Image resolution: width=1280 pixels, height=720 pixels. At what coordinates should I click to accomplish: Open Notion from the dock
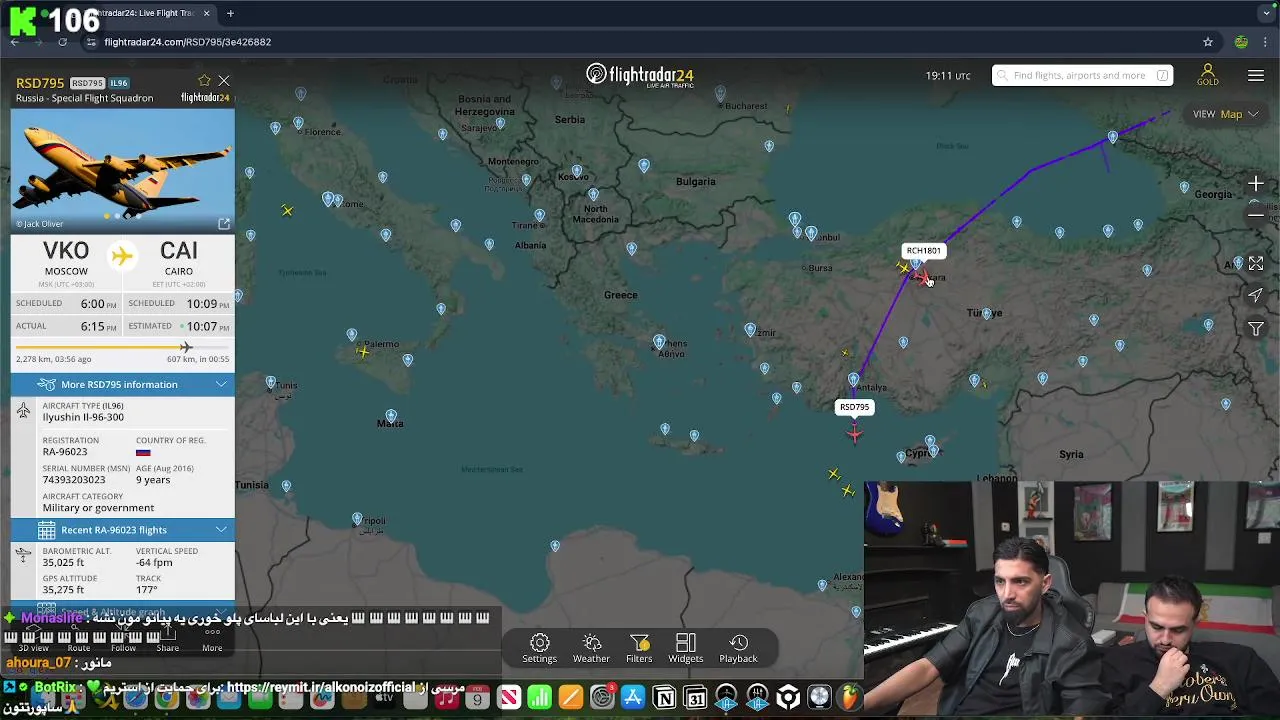point(664,697)
